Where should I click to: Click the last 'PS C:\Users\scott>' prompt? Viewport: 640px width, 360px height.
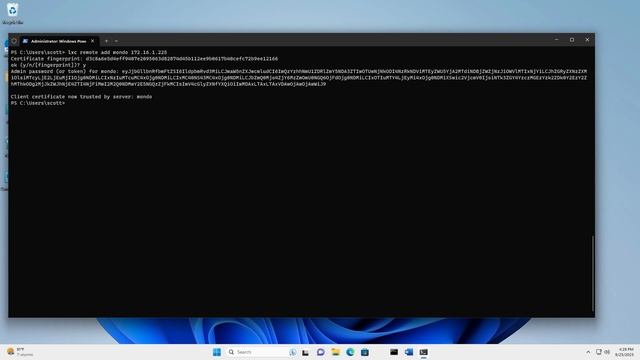coord(38,103)
